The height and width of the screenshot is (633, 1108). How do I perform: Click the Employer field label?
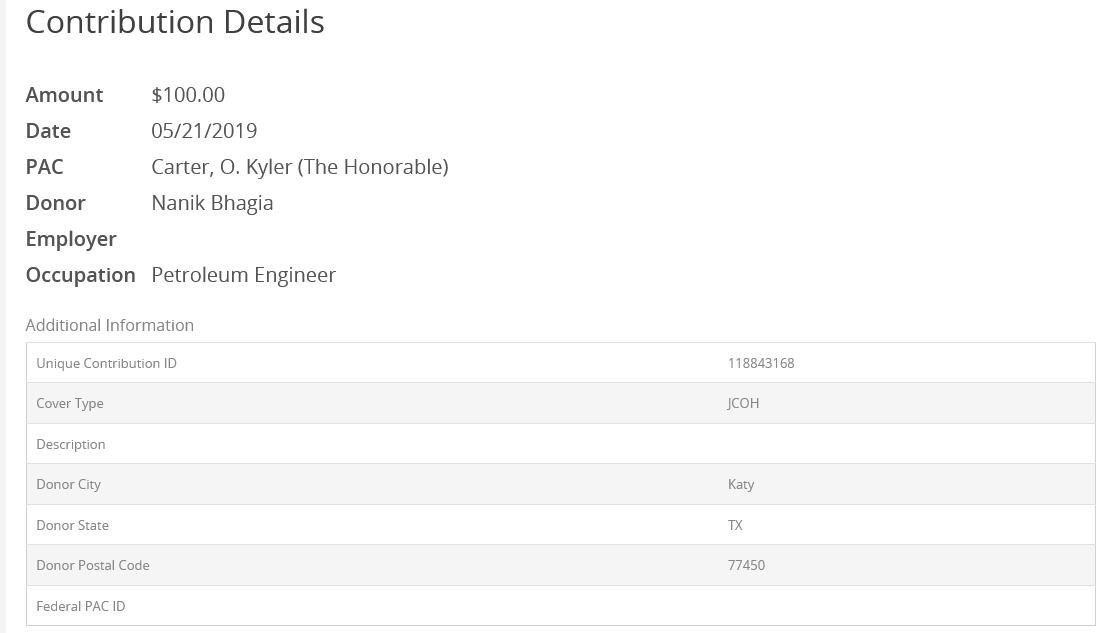click(71, 239)
